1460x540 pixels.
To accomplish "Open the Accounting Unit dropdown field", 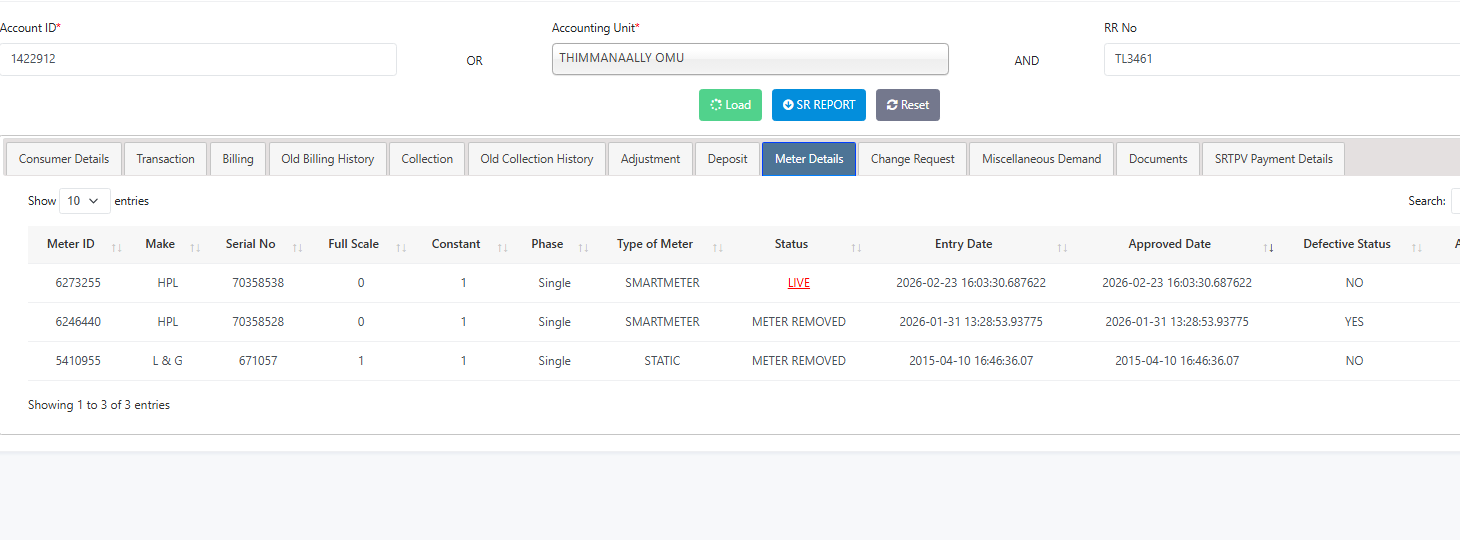I will pyautogui.click(x=750, y=59).
